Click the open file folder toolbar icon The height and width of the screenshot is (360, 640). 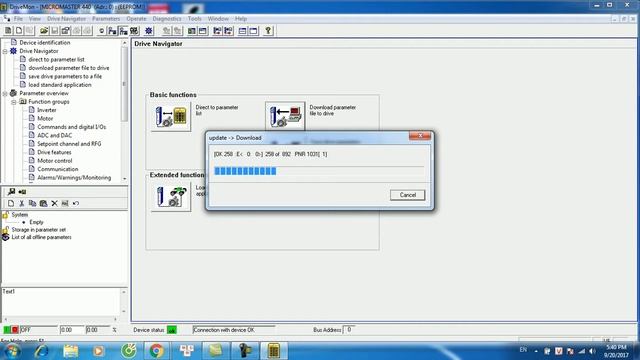pos(44,31)
